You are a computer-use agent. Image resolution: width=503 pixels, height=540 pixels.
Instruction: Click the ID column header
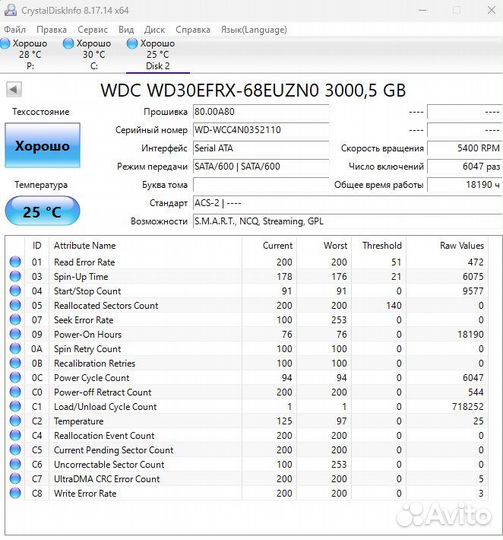click(36, 246)
